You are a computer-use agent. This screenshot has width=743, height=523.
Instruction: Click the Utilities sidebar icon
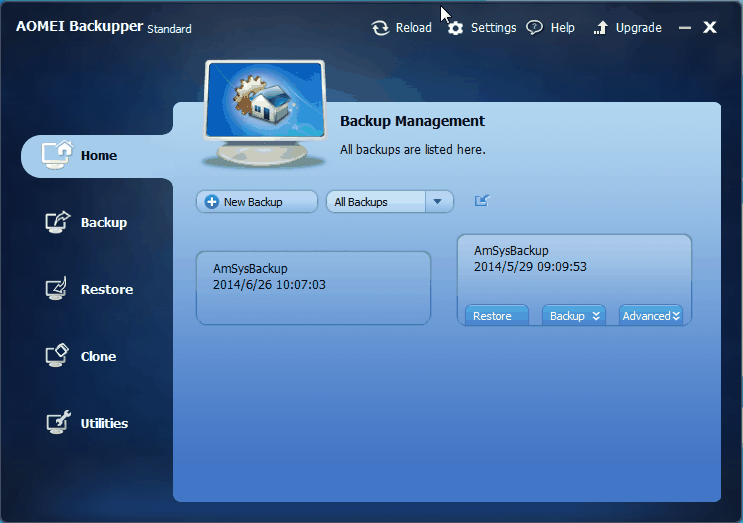coord(58,422)
